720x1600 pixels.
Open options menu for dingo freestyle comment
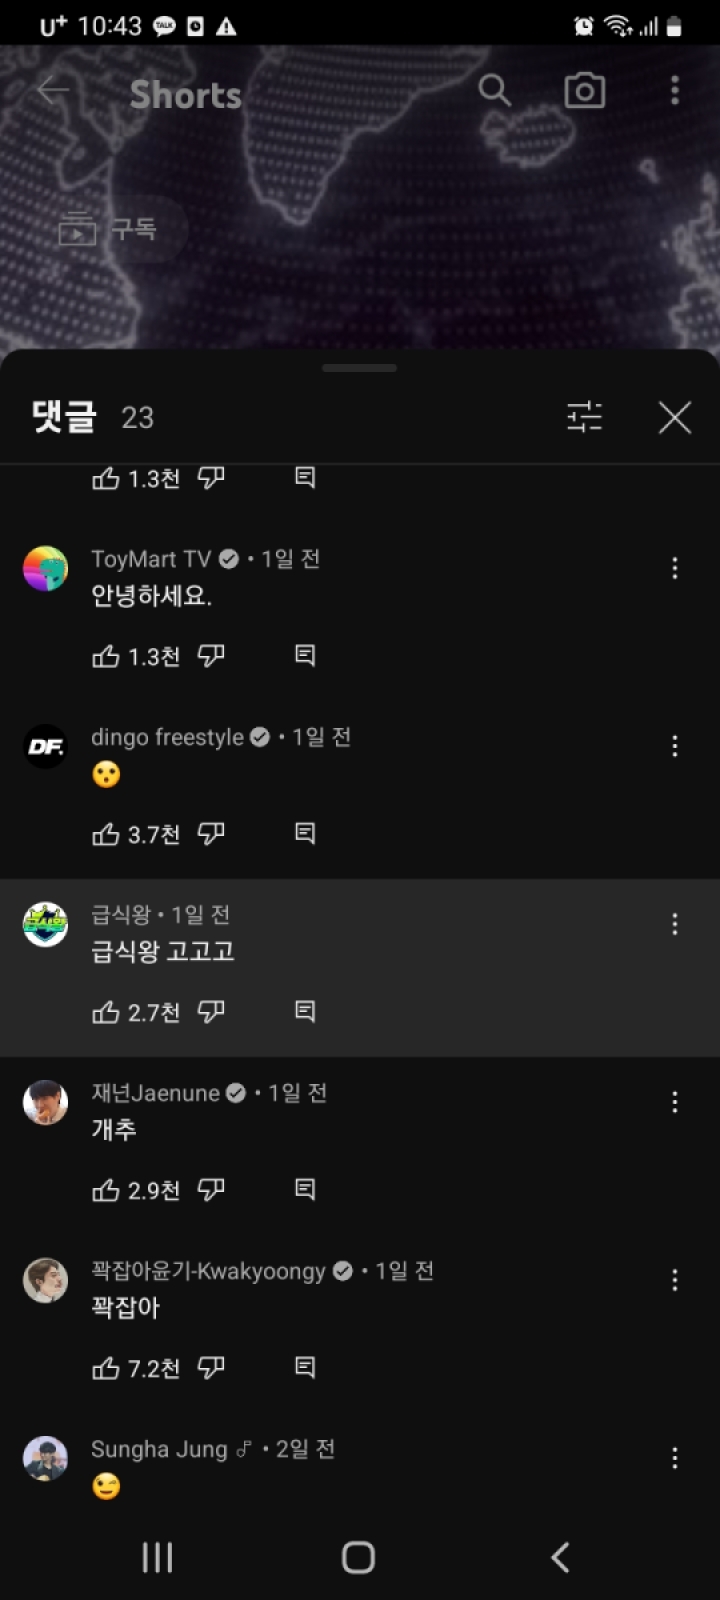(x=675, y=746)
